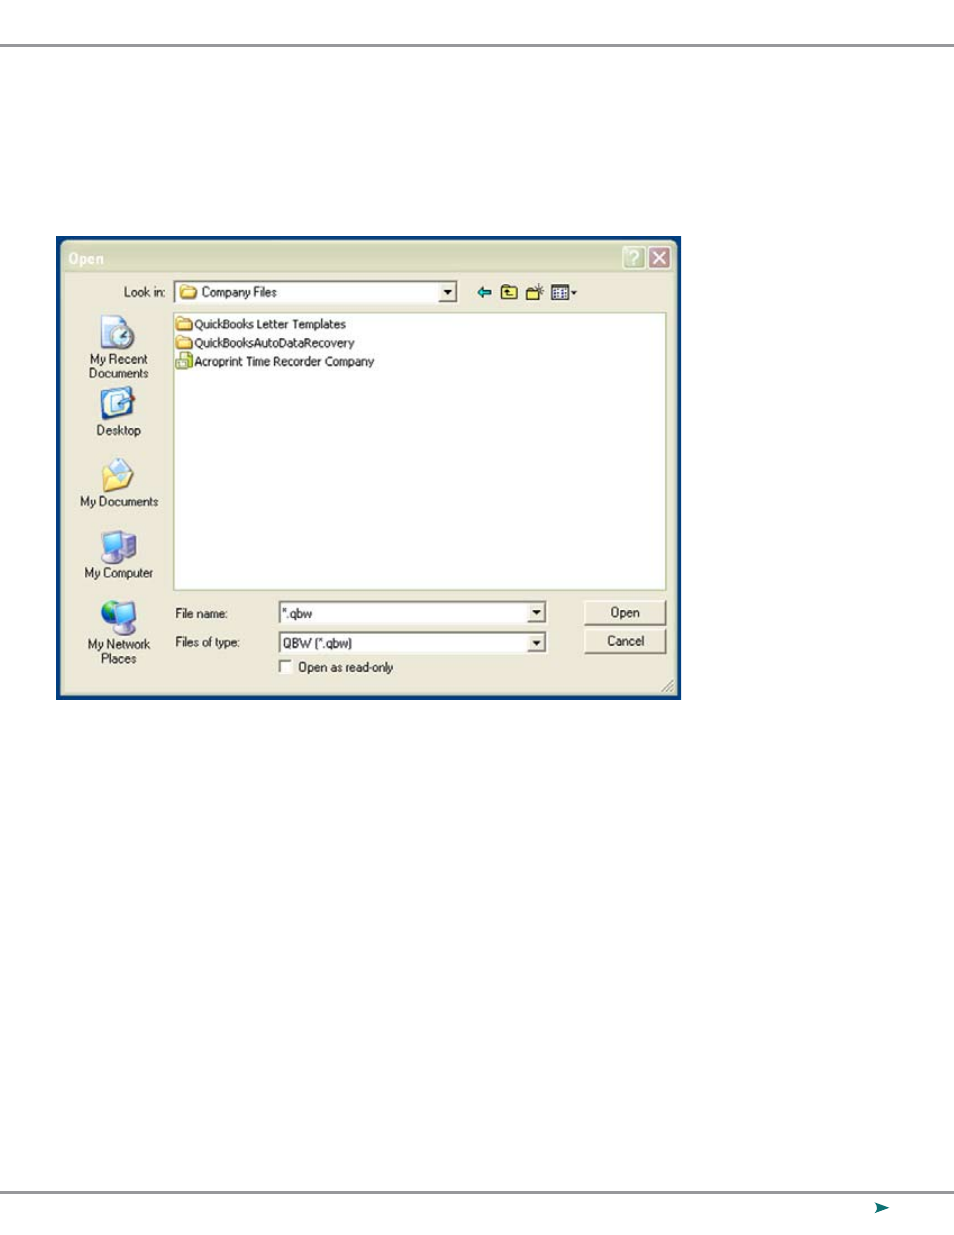The image size is (954, 1235).
Task: Click the green next-page arrow
Action: tap(881, 1208)
